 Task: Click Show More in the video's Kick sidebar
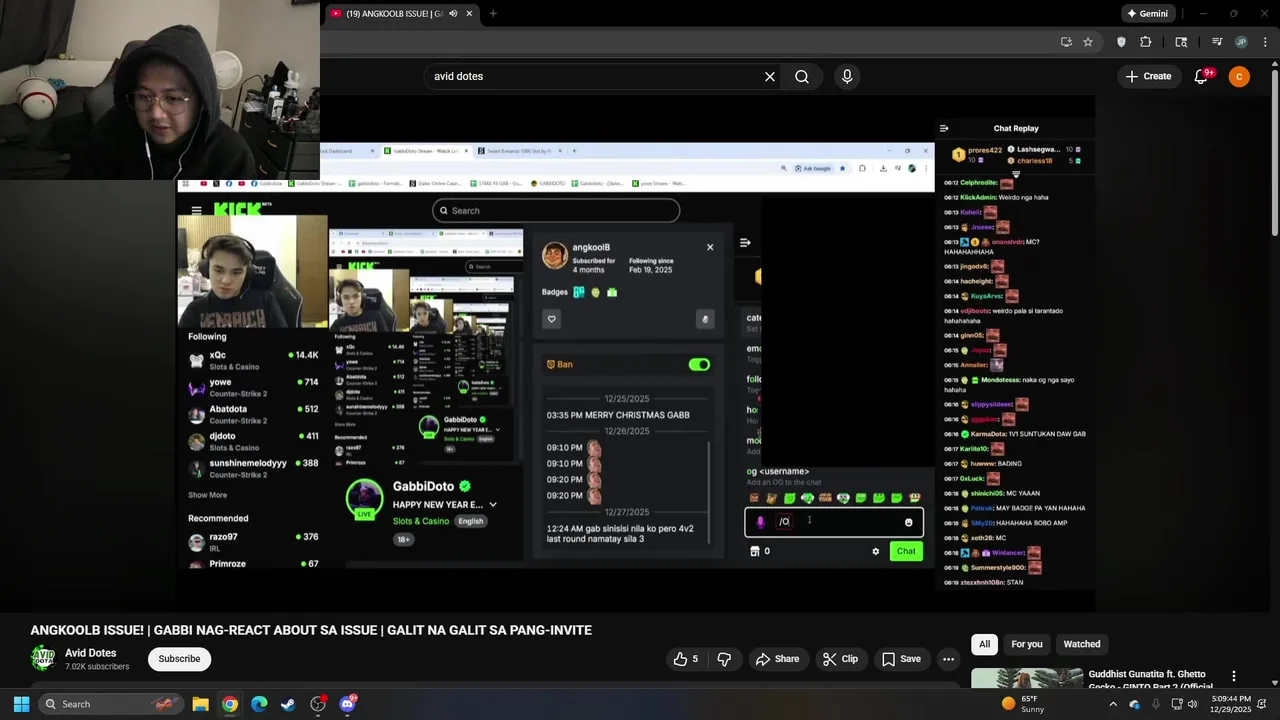(x=207, y=495)
